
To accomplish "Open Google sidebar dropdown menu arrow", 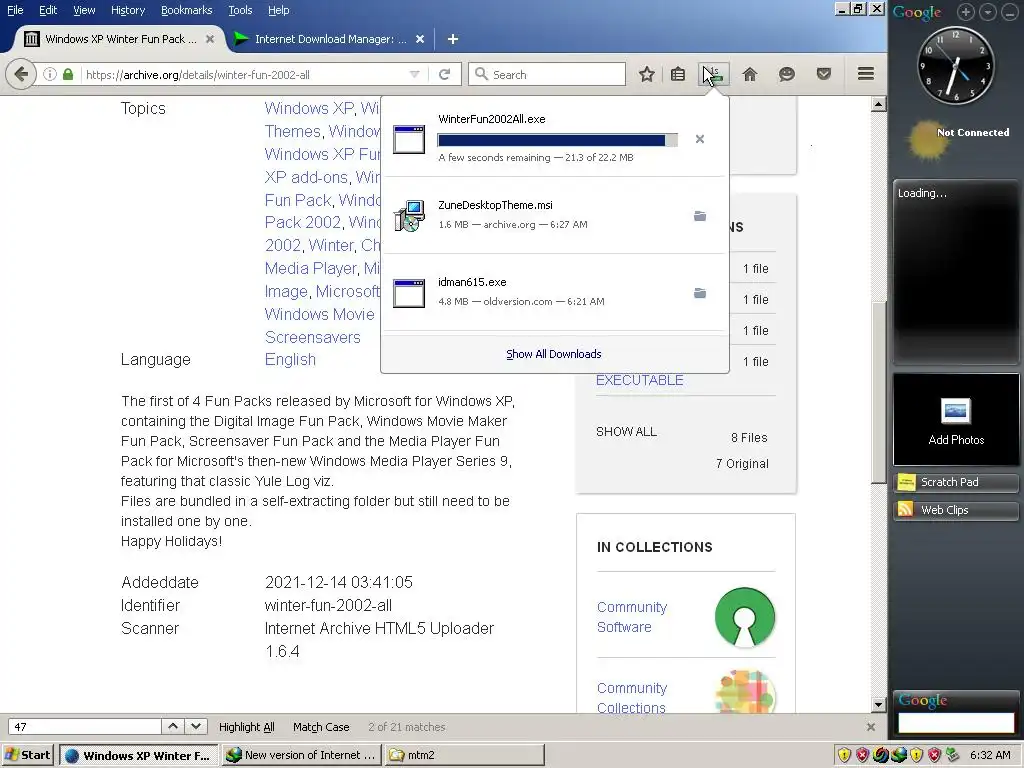I will (x=988, y=12).
